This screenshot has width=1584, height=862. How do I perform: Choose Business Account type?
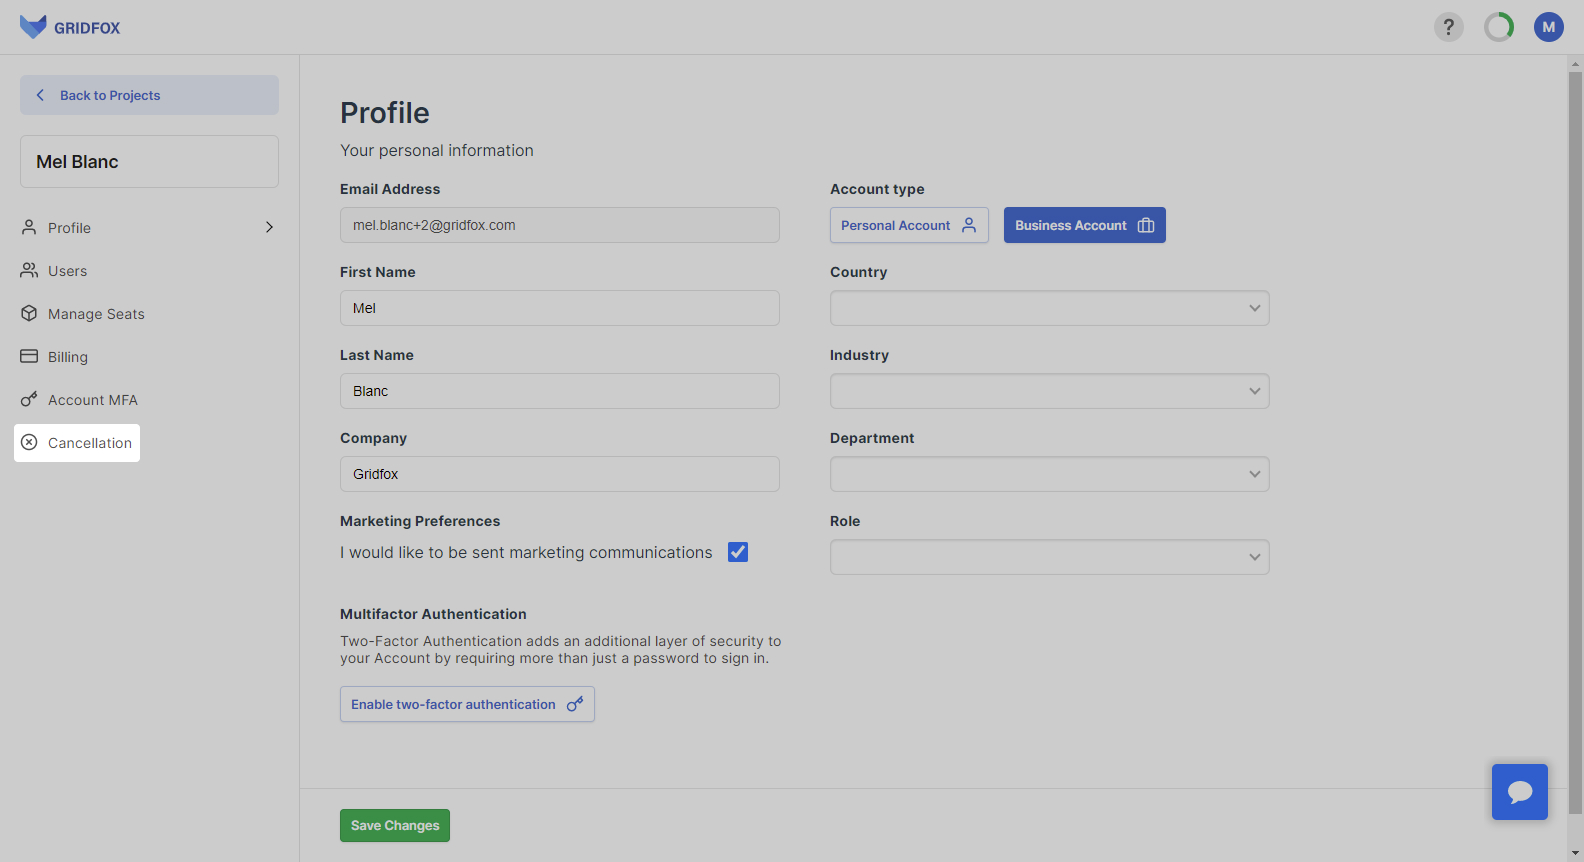point(1084,225)
